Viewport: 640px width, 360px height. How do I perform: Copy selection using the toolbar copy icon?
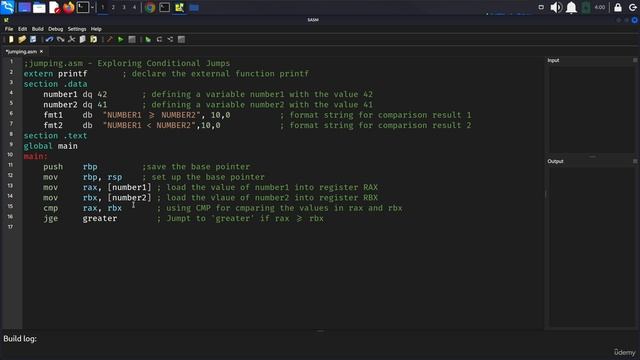(82, 40)
